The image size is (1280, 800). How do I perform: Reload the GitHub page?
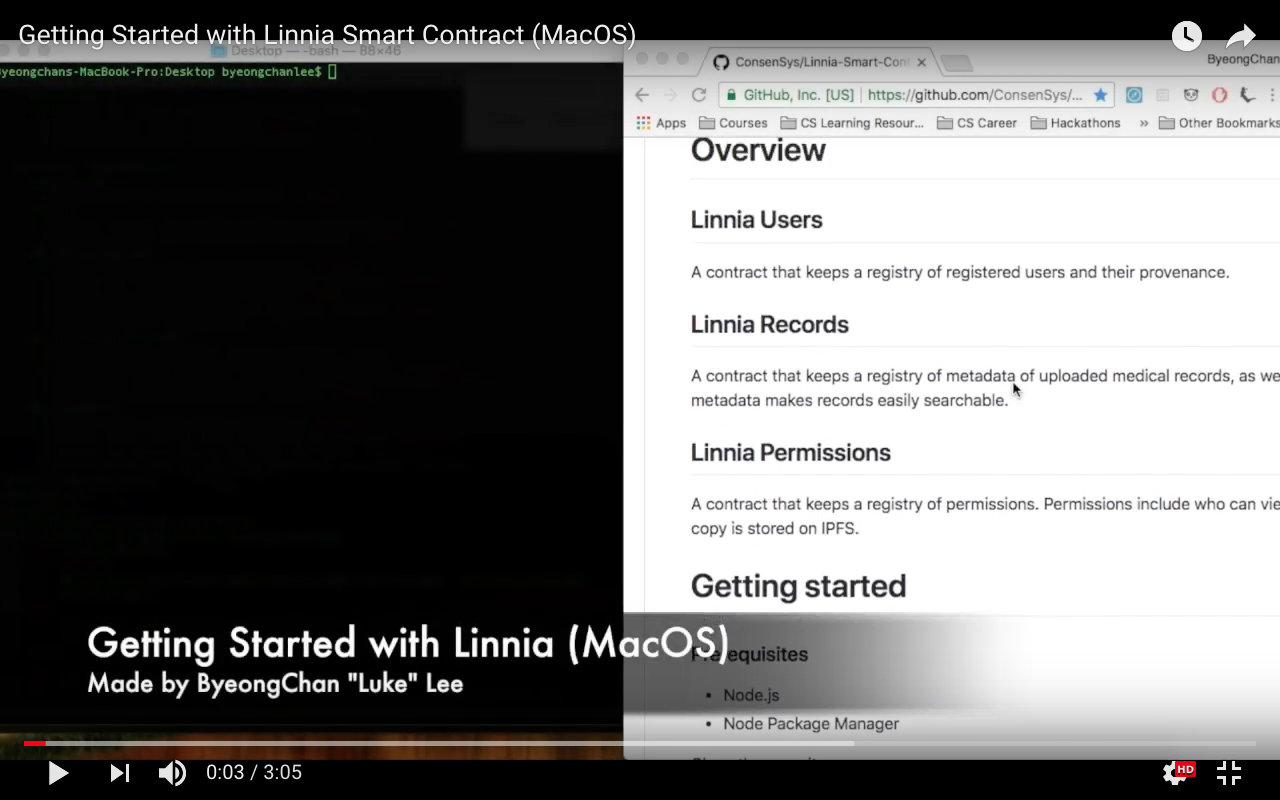click(x=699, y=95)
